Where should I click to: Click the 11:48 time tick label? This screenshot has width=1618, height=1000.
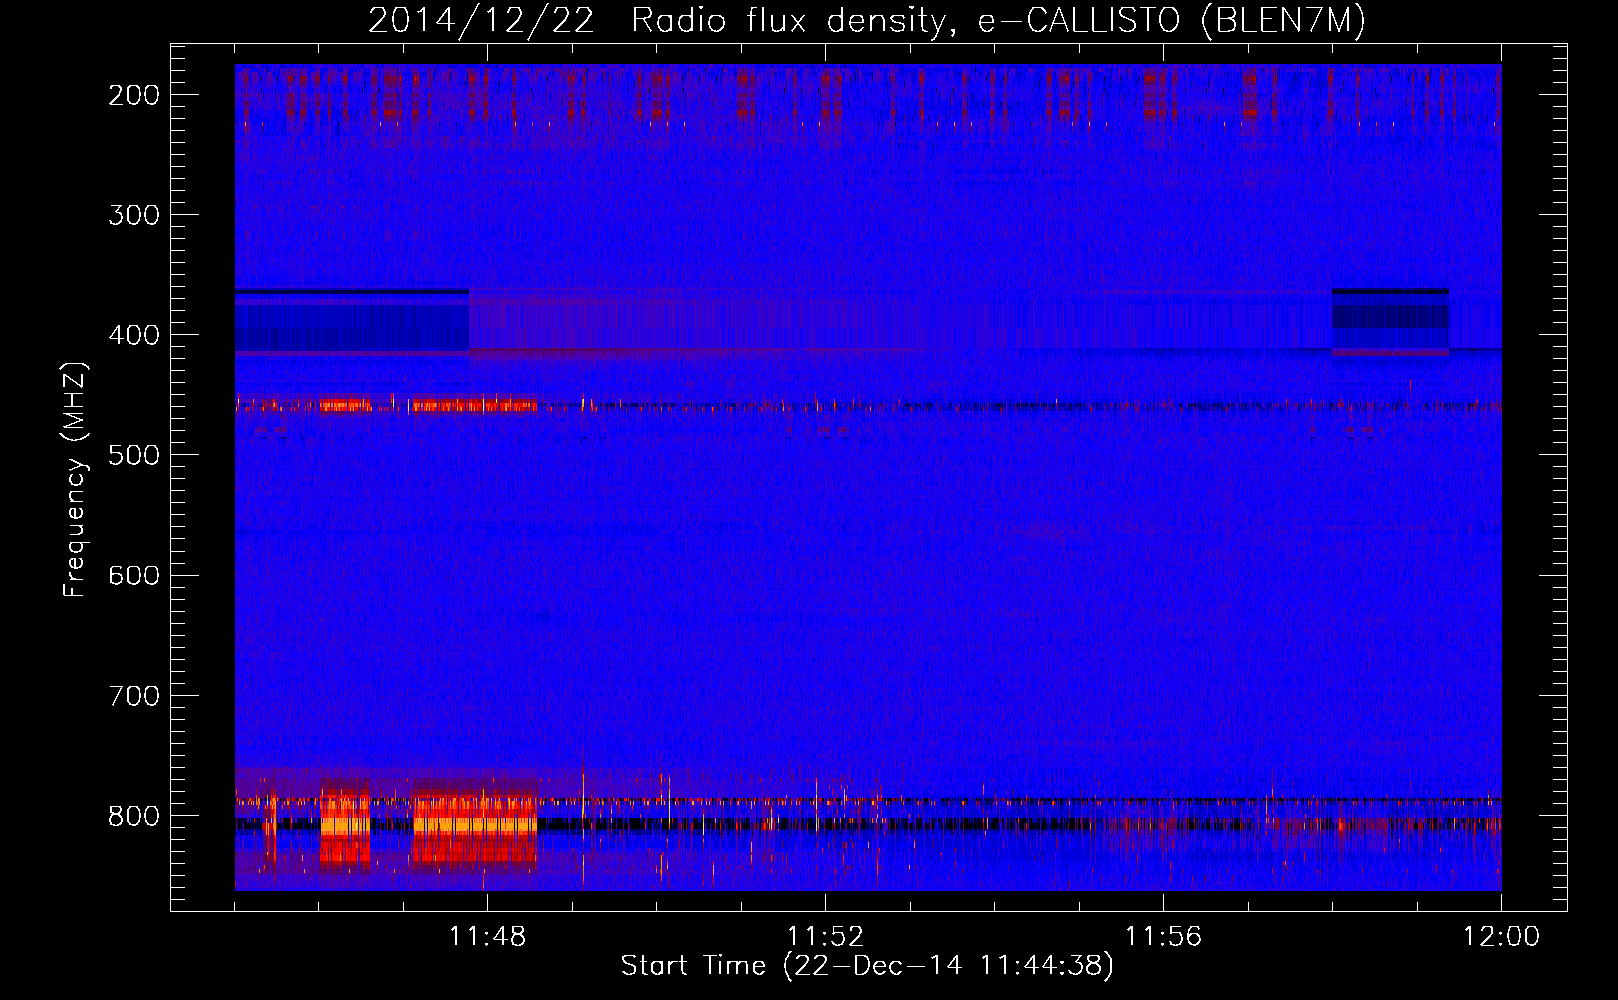tap(487, 937)
